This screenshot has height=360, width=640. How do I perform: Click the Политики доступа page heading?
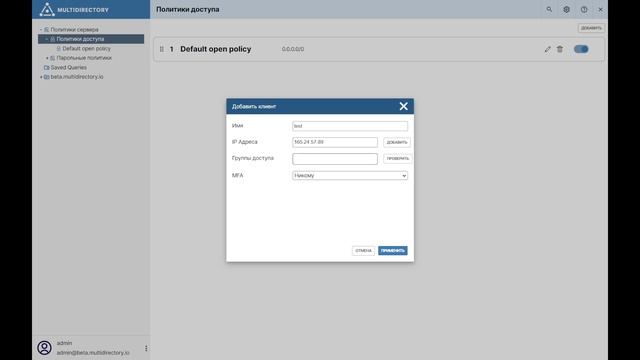coord(188,9)
